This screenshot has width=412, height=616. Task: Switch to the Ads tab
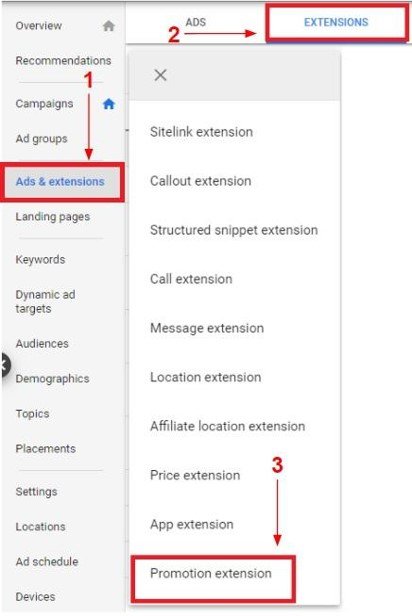[x=196, y=22]
